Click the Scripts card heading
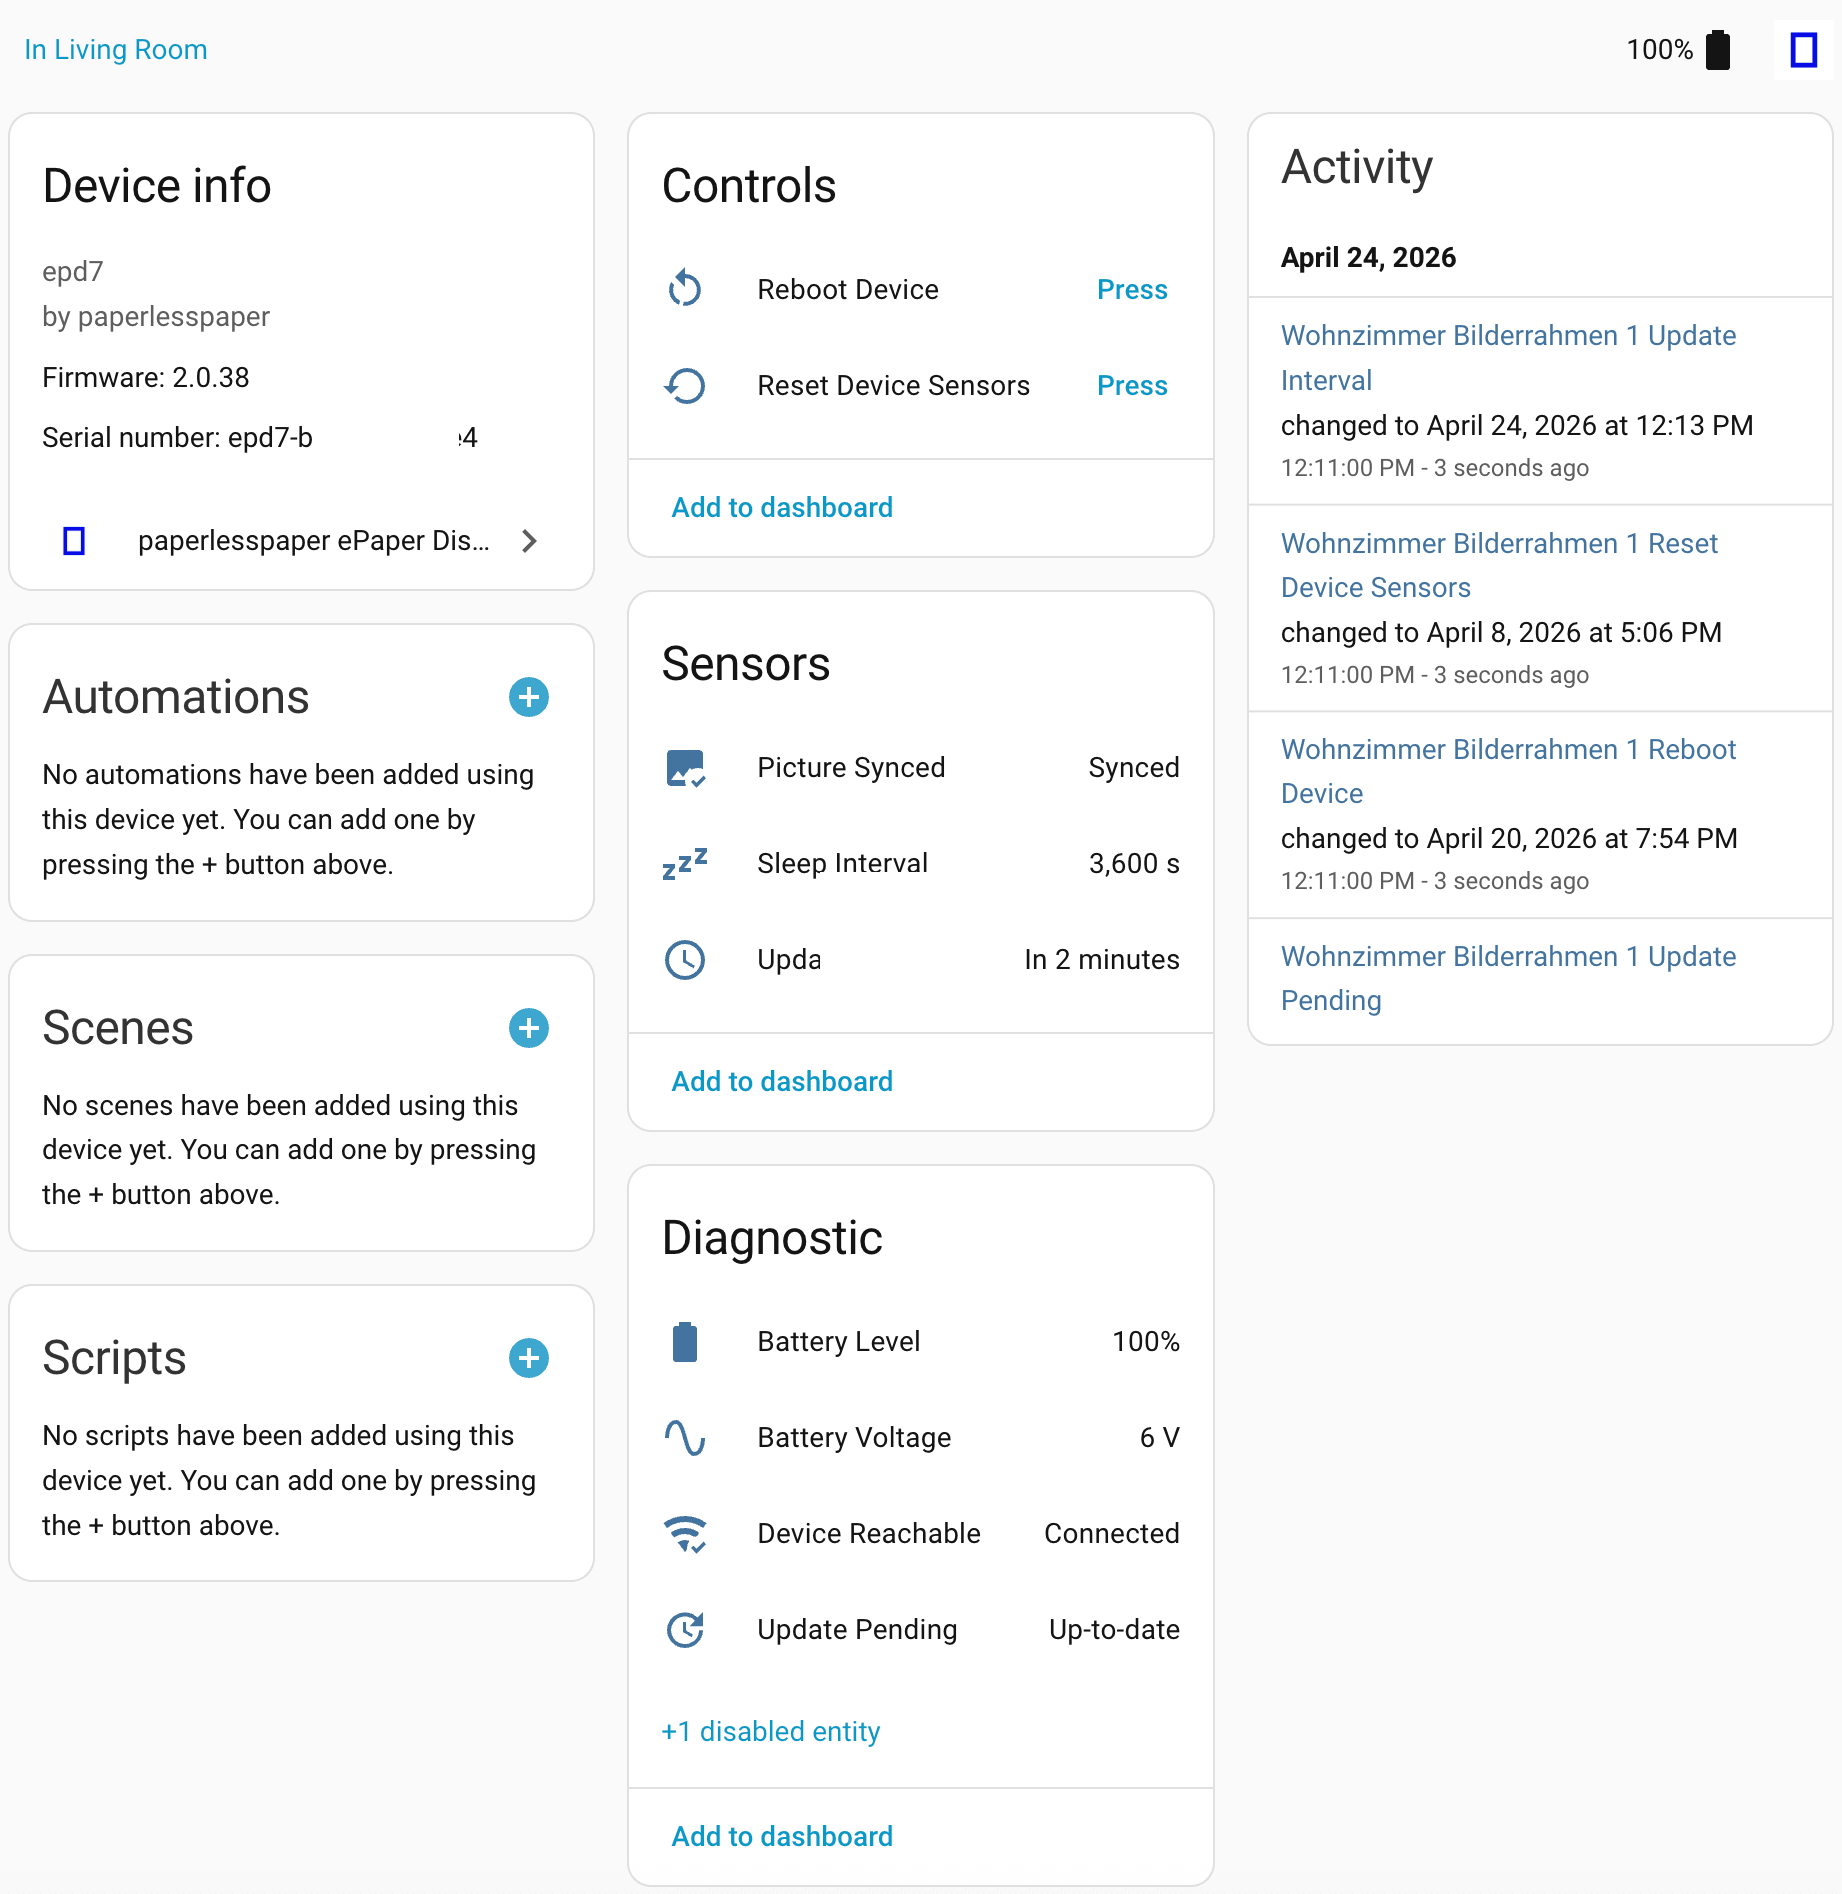Image resolution: width=1842 pixels, height=1894 pixels. tap(114, 1358)
